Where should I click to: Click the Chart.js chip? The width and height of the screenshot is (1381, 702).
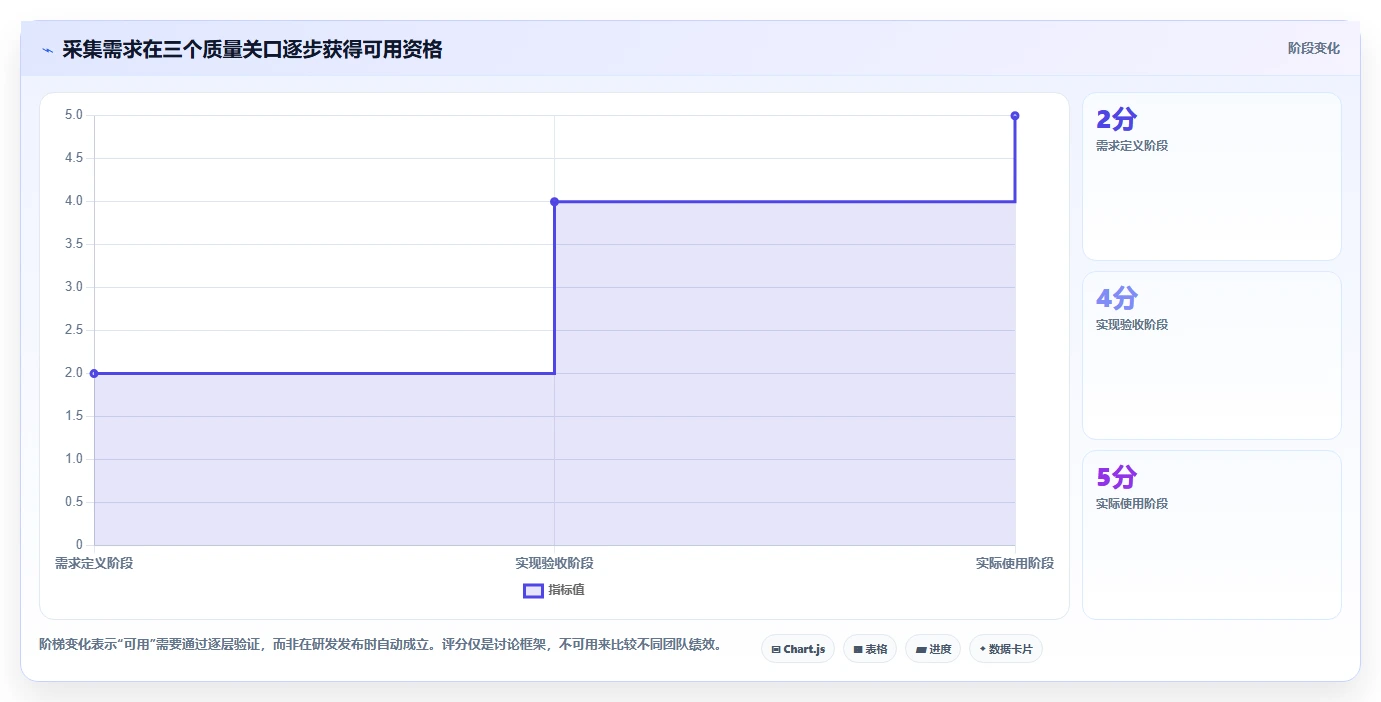[798, 649]
